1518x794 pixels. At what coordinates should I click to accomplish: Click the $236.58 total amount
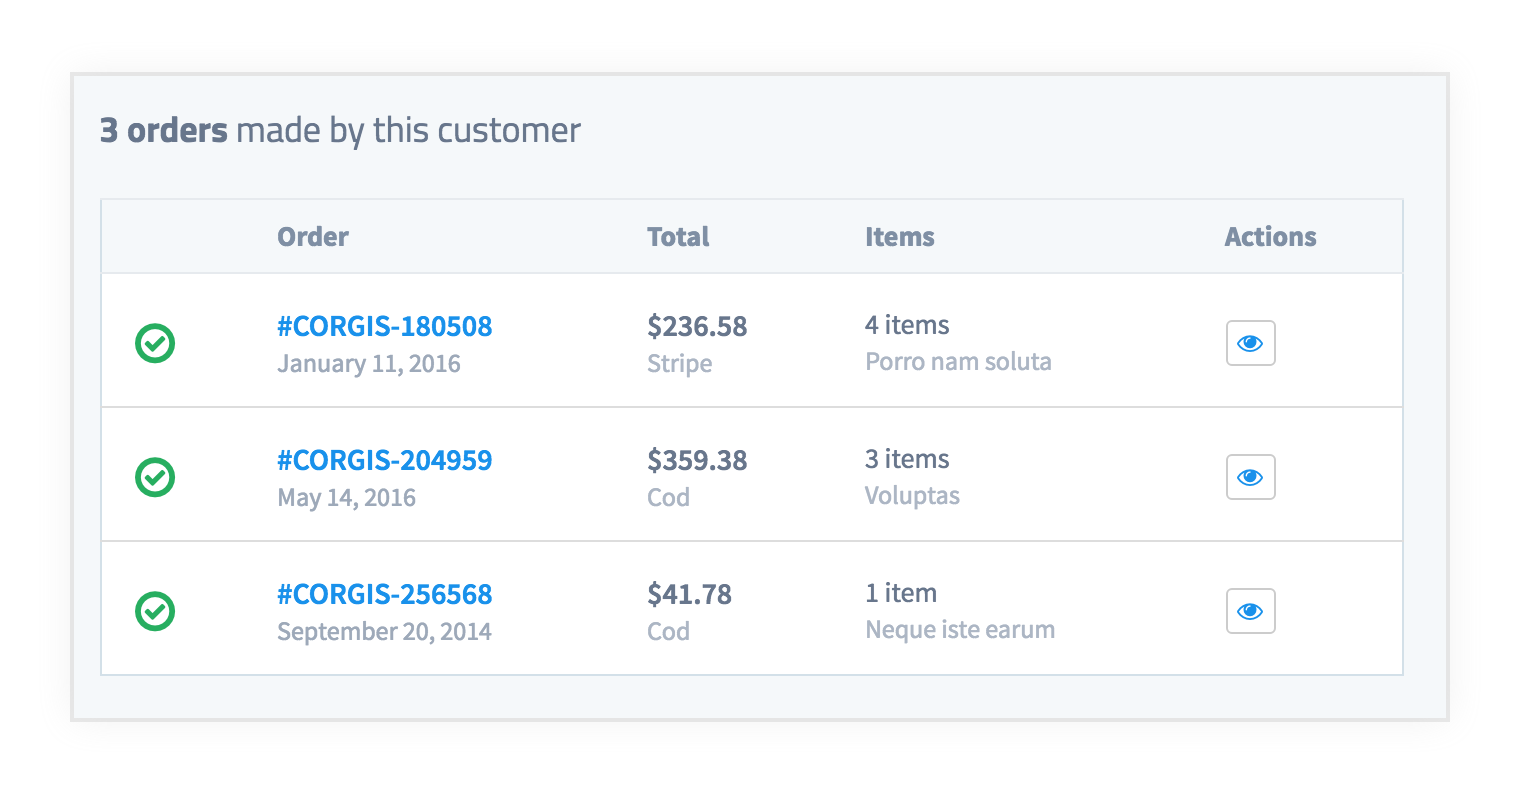point(697,326)
